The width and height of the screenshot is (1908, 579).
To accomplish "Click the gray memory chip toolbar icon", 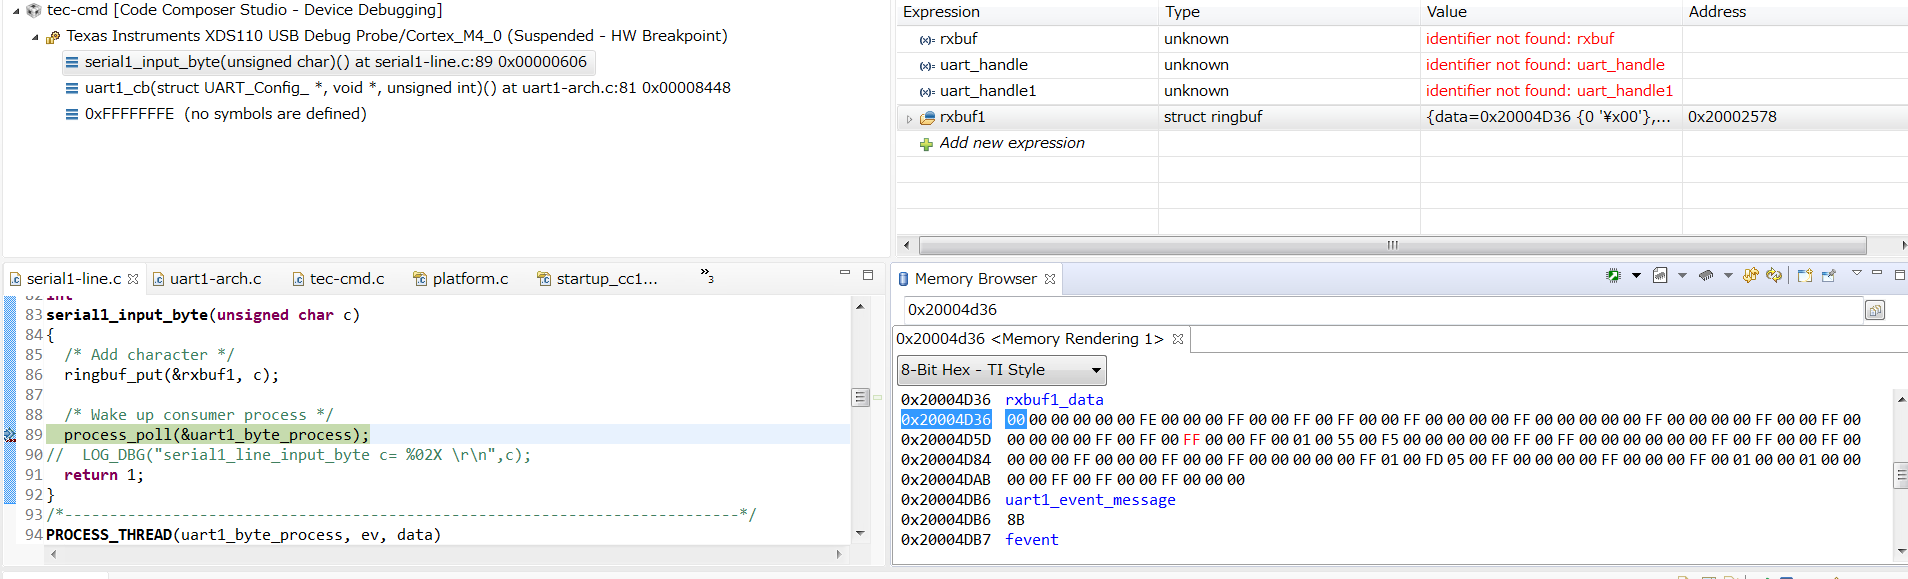I will [x=1706, y=276].
